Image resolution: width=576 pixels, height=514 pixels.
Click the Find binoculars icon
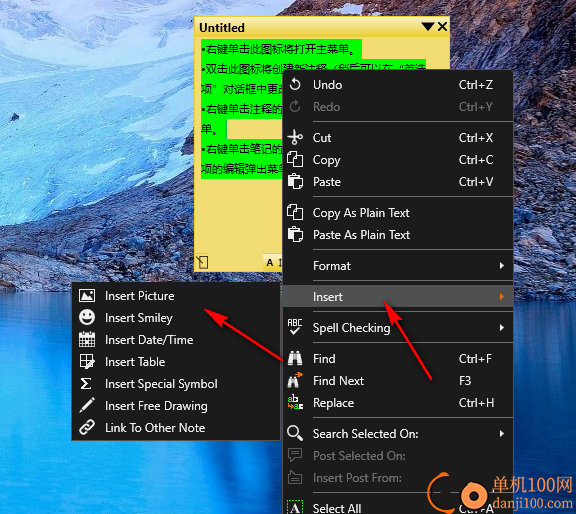pyautogui.click(x=295, y=358)
